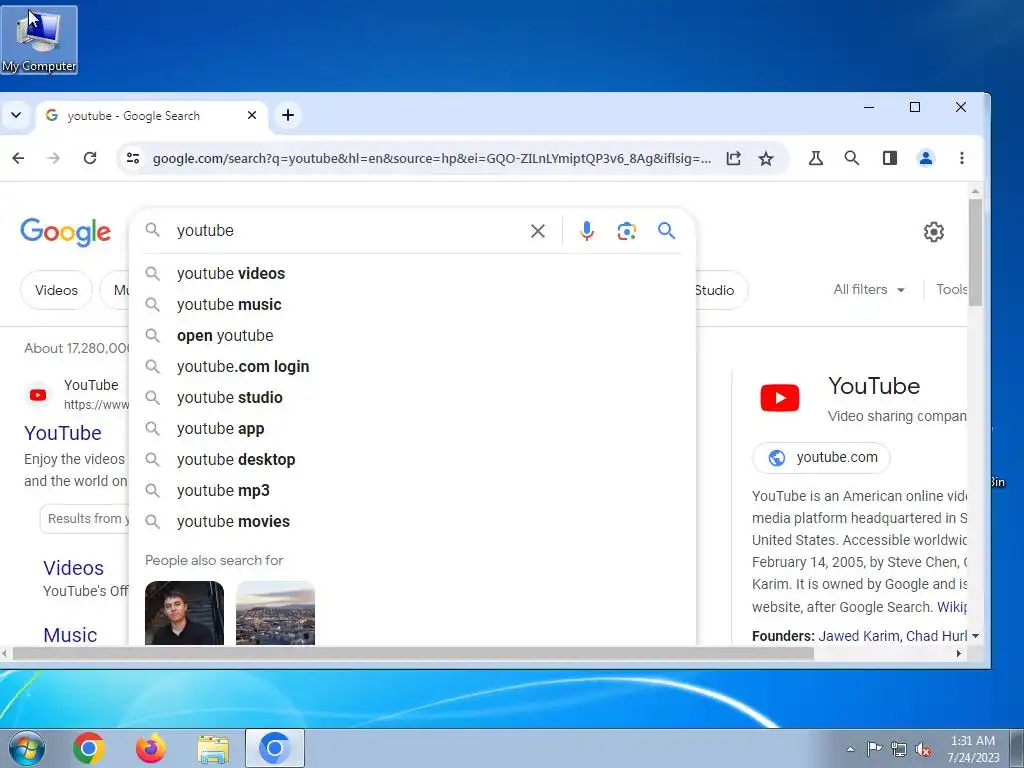Open the network status tray icon
The image size is (1024, 768).
pos(899,749)
